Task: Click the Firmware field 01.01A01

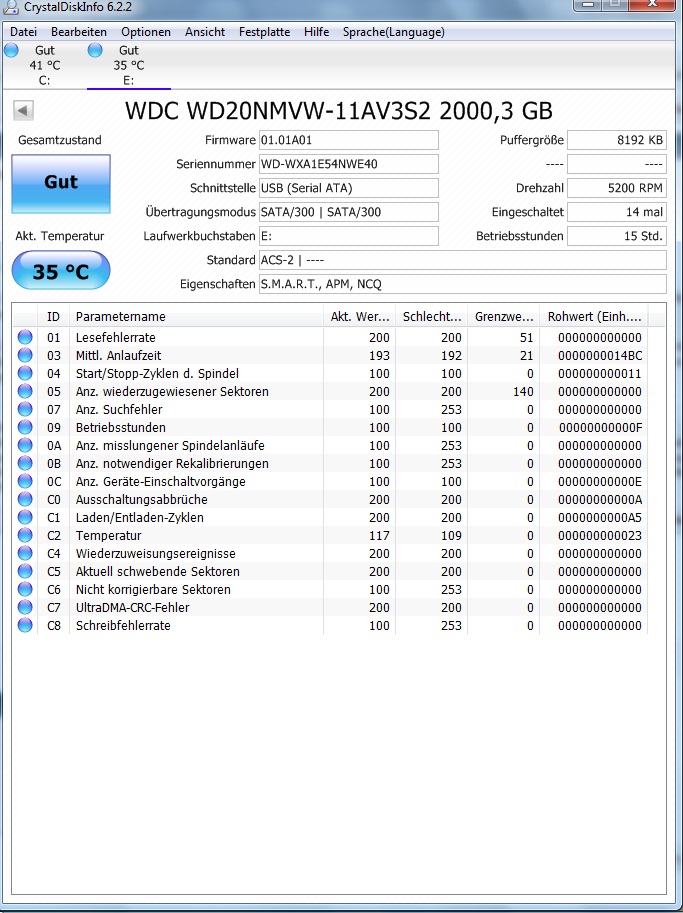Action: tap(349, 140)
